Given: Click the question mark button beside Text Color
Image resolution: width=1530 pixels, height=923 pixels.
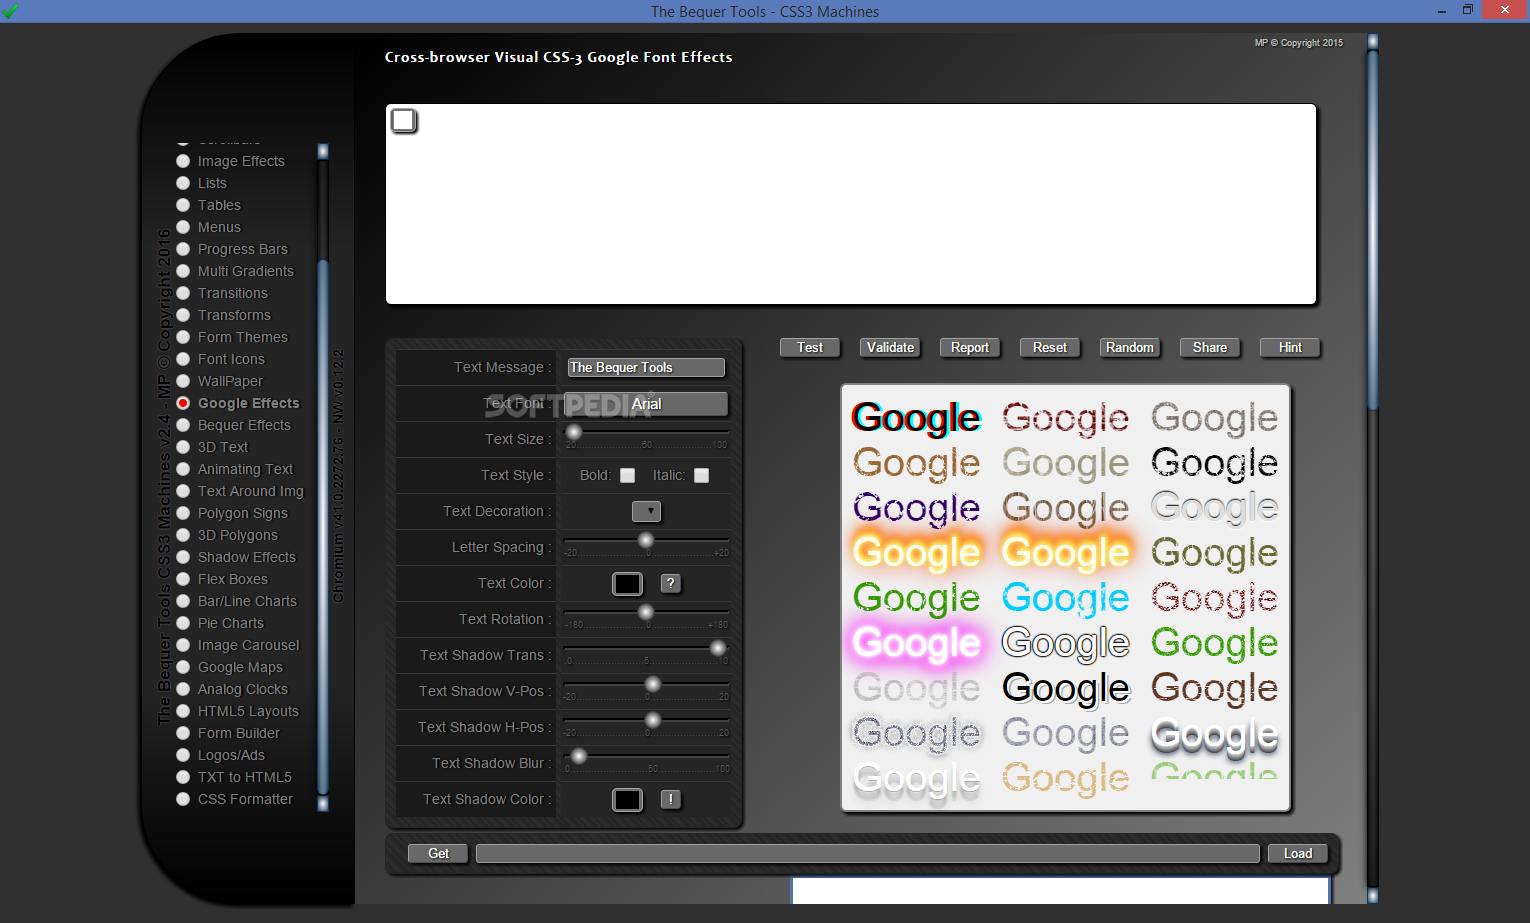Looking at the screenshot, I should click(x=671, y=583).
